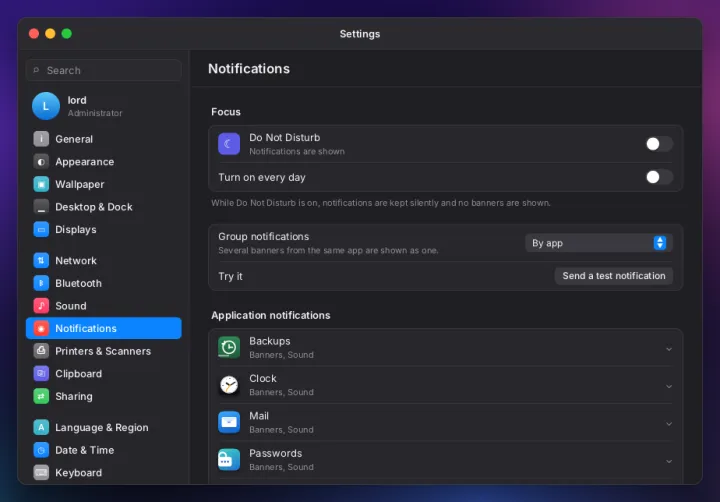
Task: Click the Mail app name text
Action: 259,416
